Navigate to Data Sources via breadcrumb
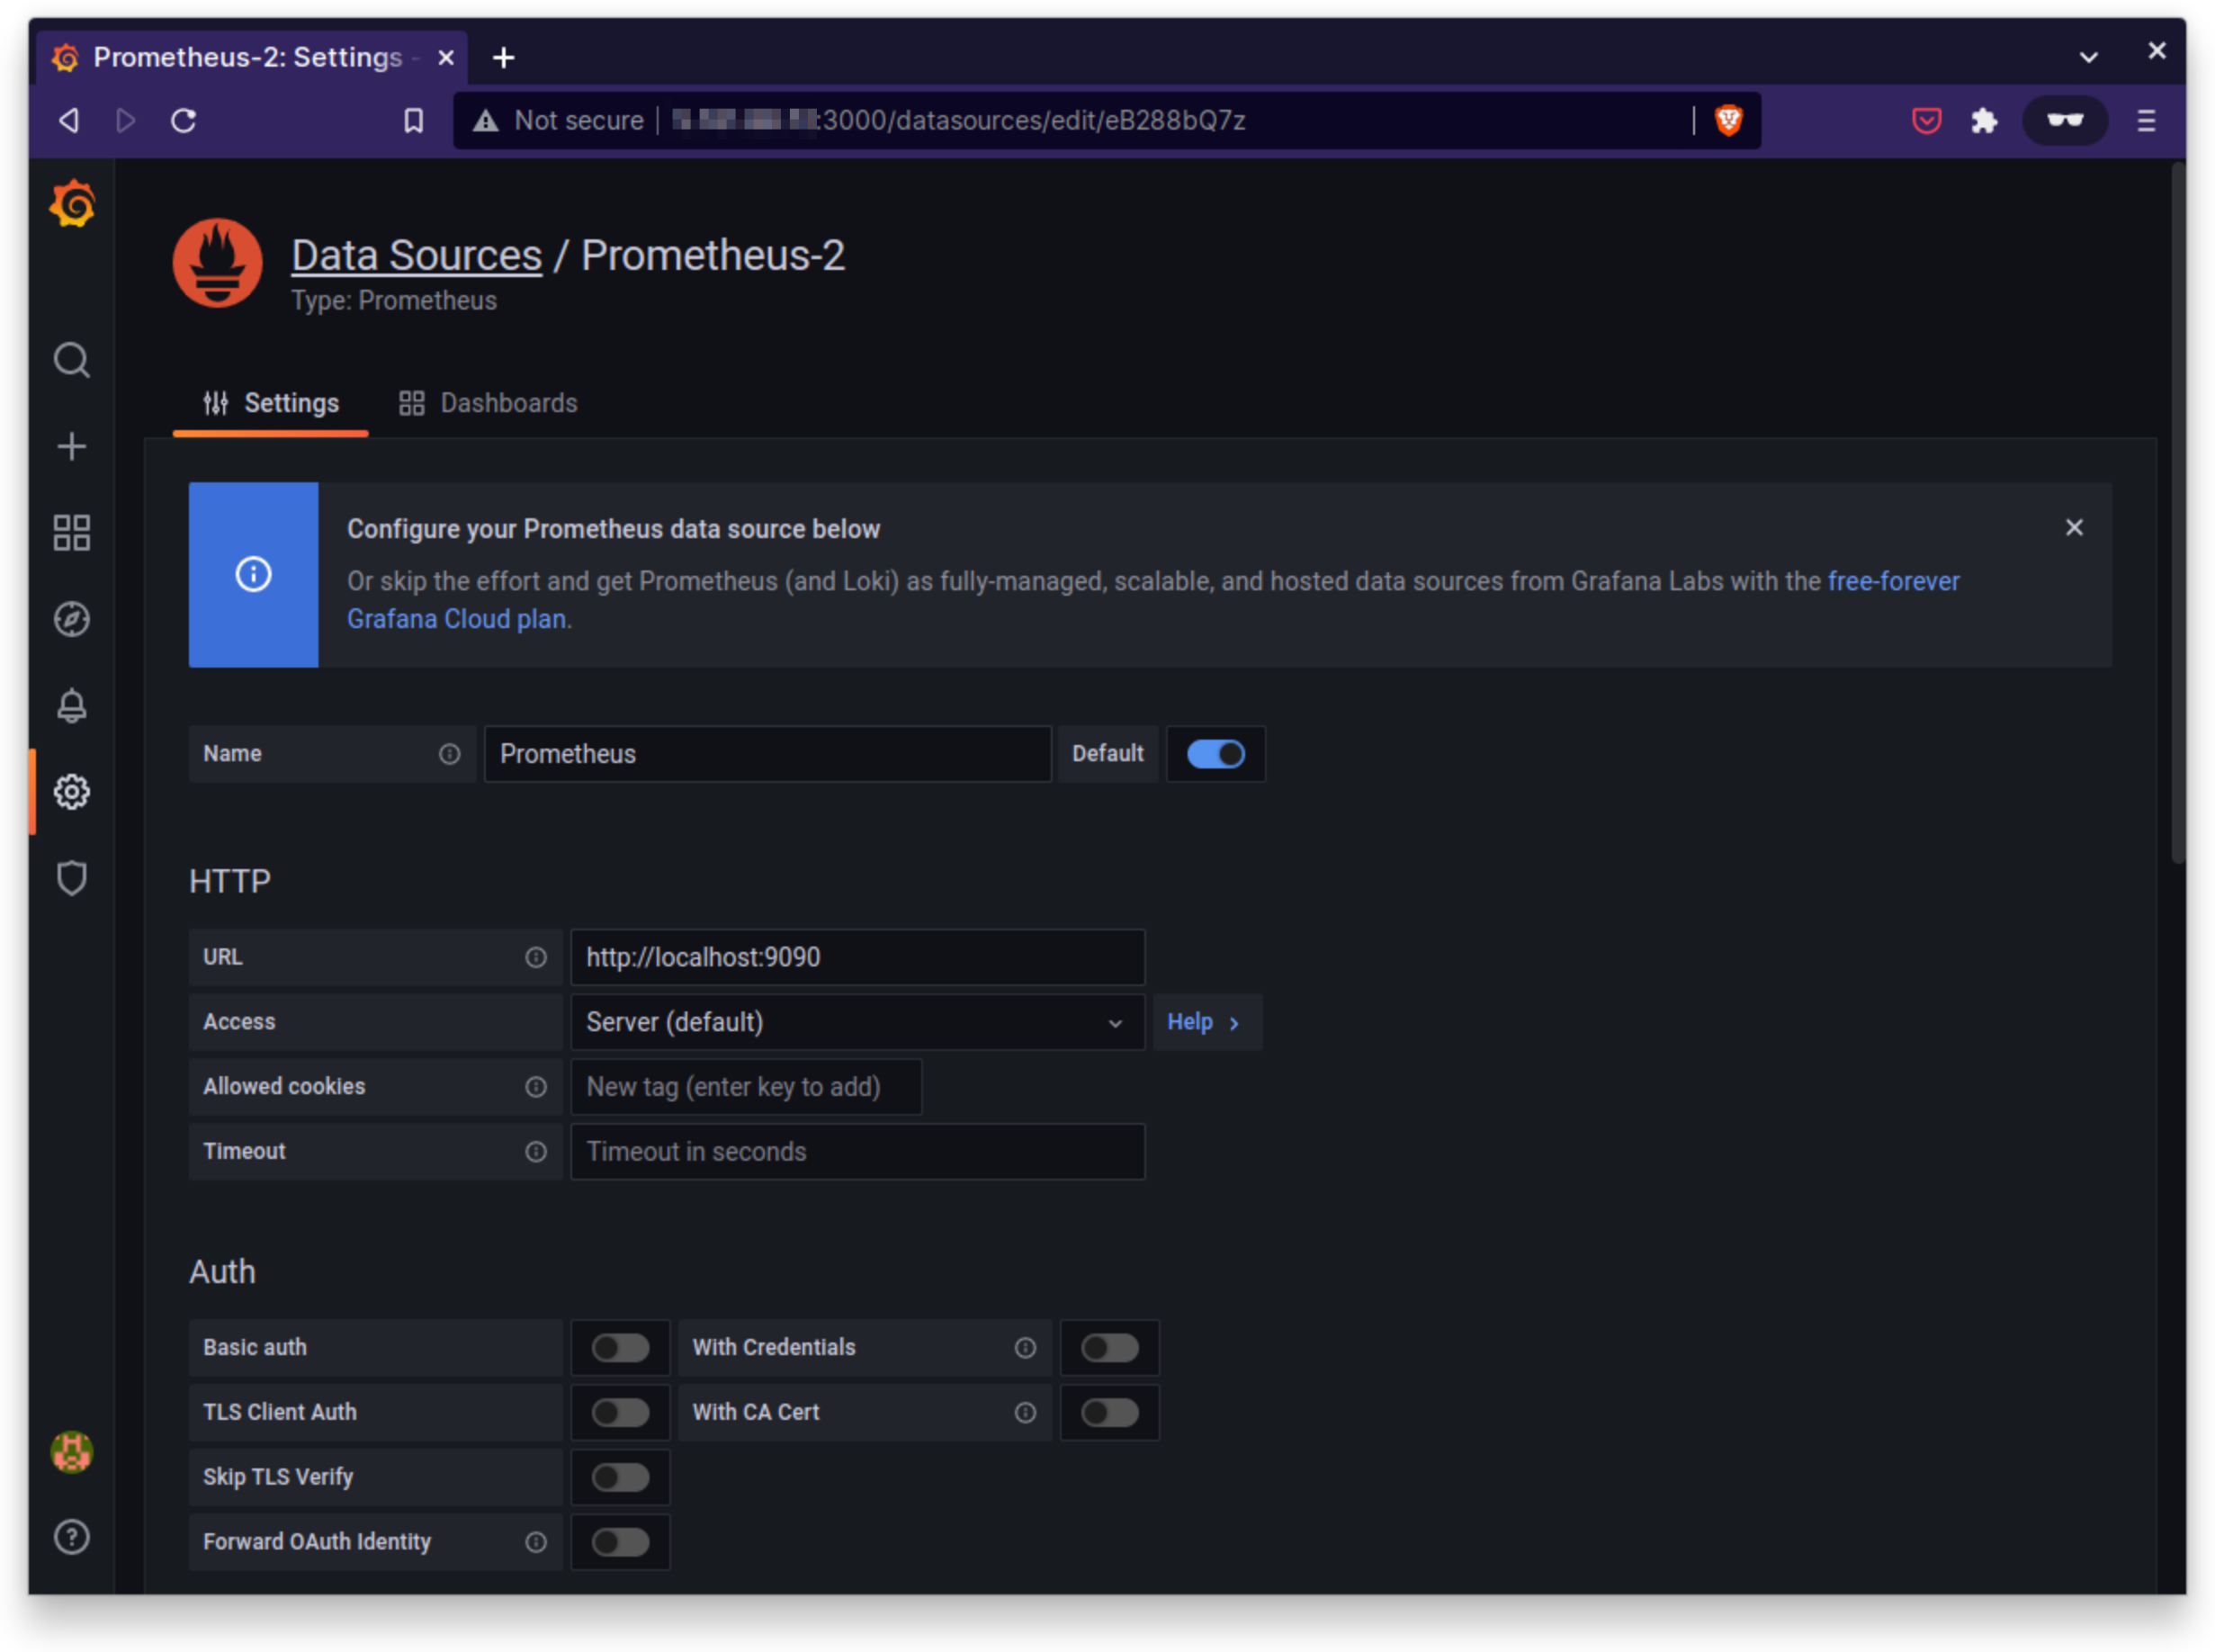2215x1652 pixels. click(416, 255)
